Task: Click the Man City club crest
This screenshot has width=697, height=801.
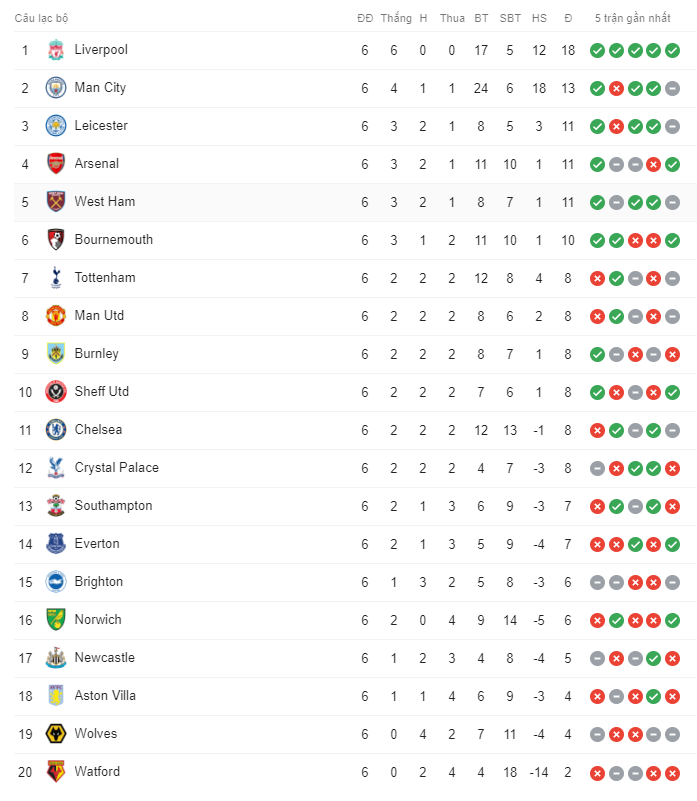Action: [56, 88]
